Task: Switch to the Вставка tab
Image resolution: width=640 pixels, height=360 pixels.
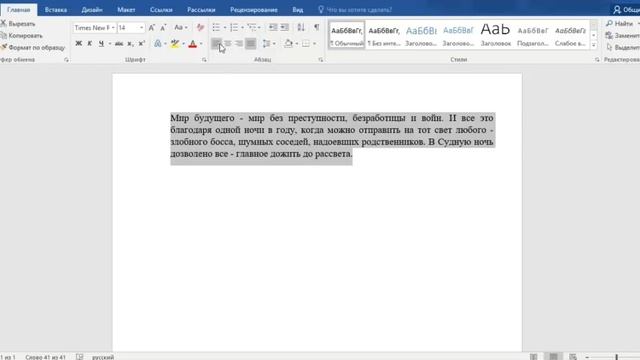Action: (x=56, y=9)
